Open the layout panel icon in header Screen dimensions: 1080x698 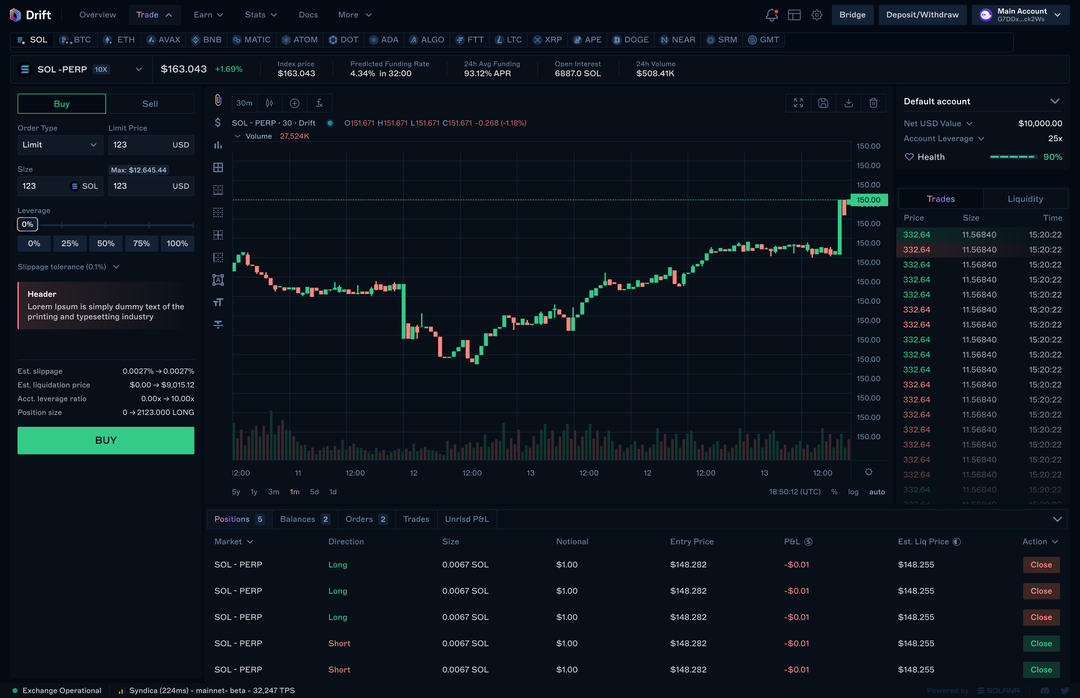[794, 14]
